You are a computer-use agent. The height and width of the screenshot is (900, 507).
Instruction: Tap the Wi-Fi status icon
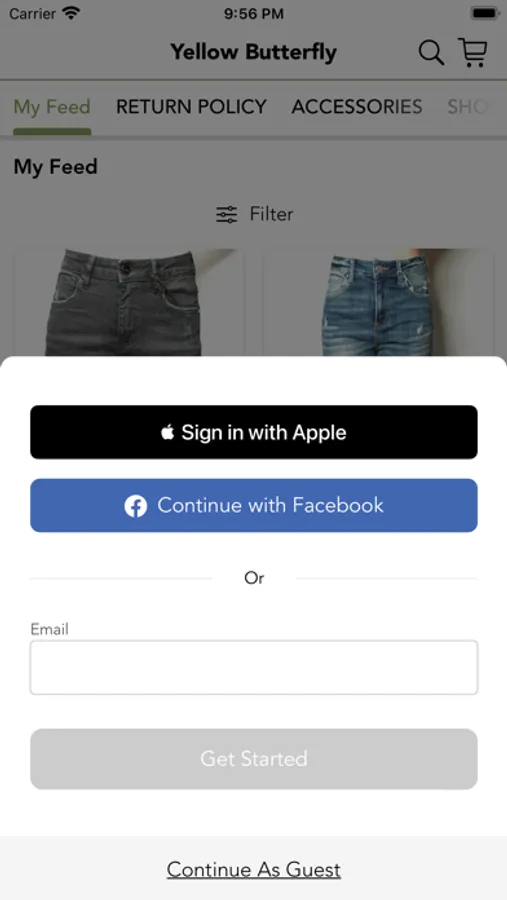tap(71, 14)
